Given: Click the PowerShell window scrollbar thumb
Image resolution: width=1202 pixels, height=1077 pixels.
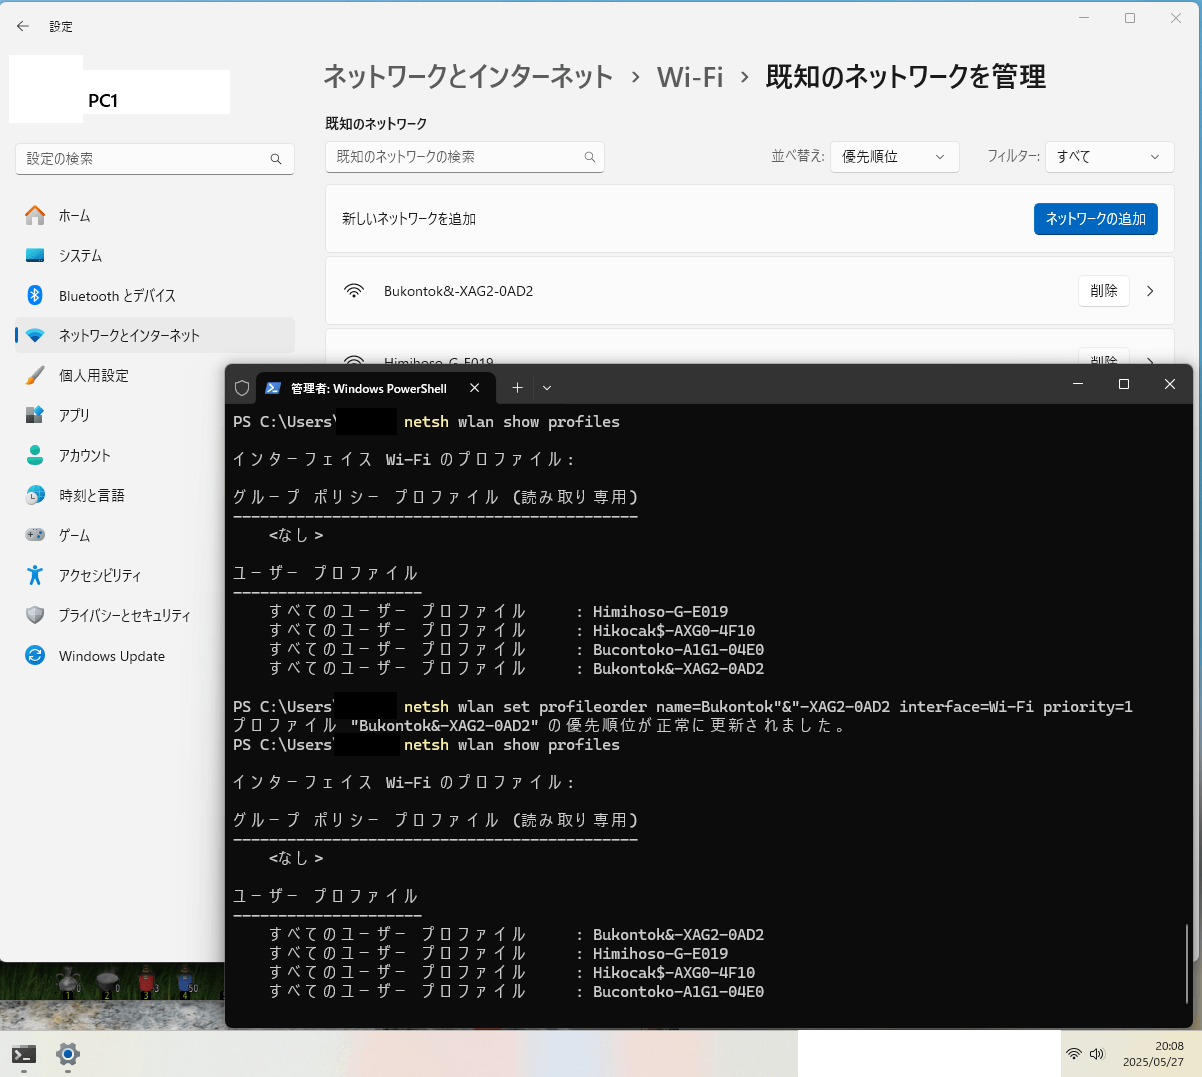Looking at the screenshot, I should coord(1187,964).
